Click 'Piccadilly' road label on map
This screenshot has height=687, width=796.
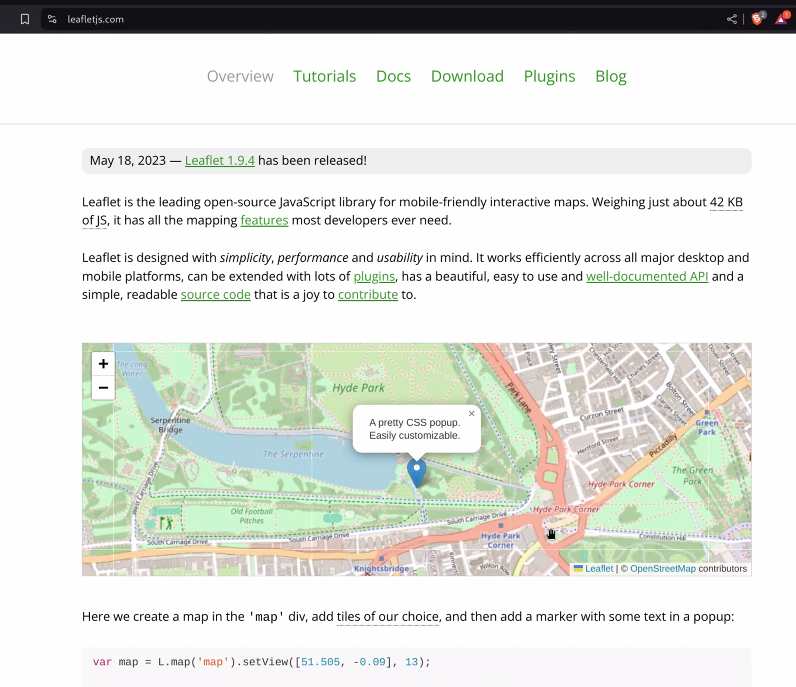(664, 445)
